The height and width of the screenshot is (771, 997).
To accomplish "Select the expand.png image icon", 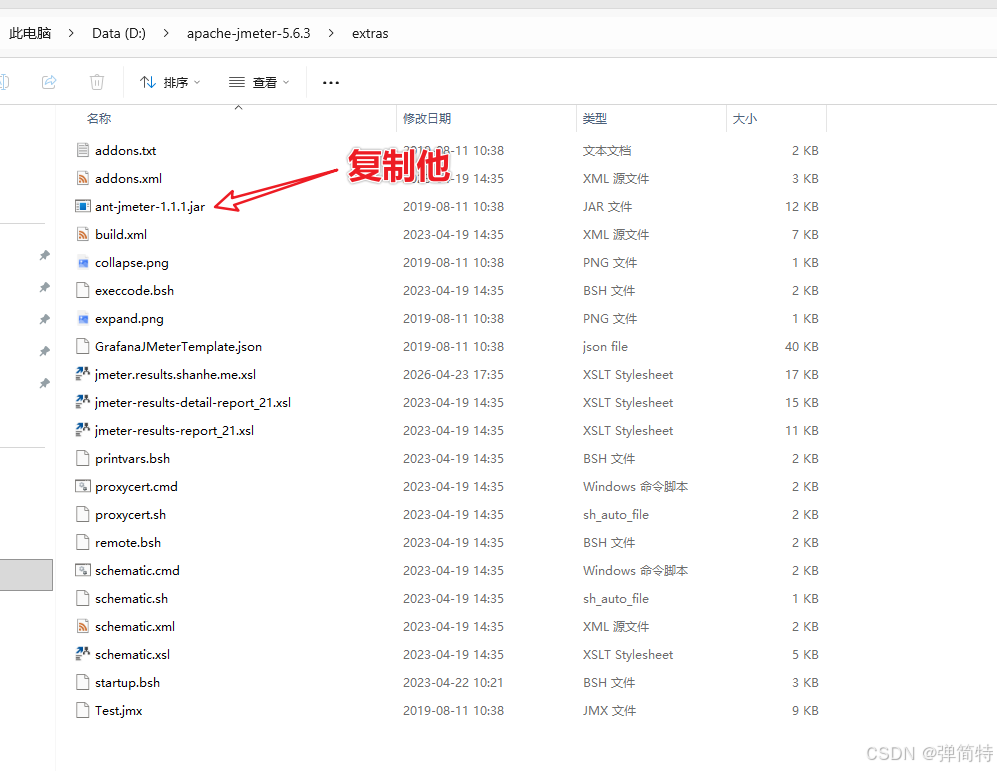I will 83,318.
